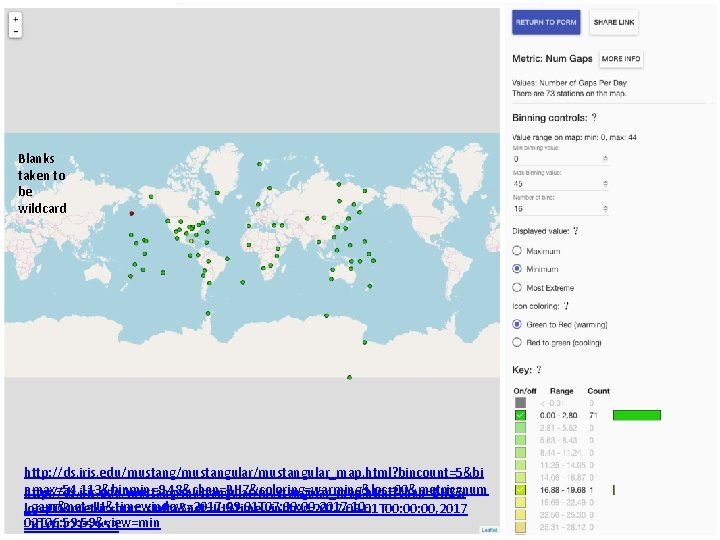Click the green count bar for 0.00 - 2.80

coord(637,415)
